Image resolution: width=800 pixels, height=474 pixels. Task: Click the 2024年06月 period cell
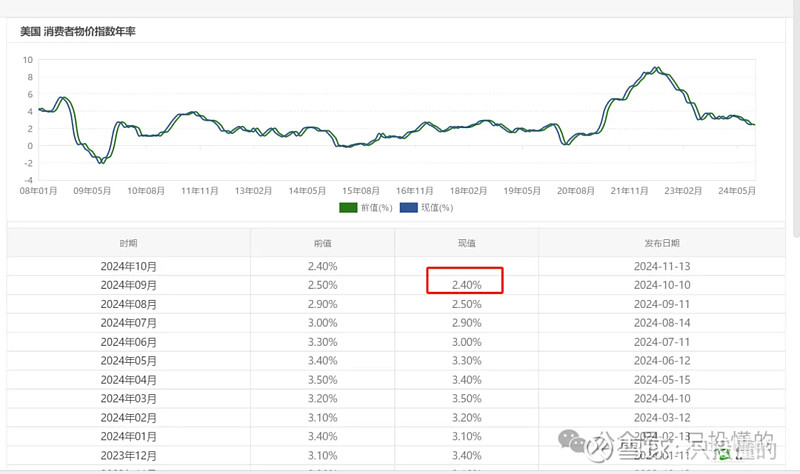coord(129,342)
